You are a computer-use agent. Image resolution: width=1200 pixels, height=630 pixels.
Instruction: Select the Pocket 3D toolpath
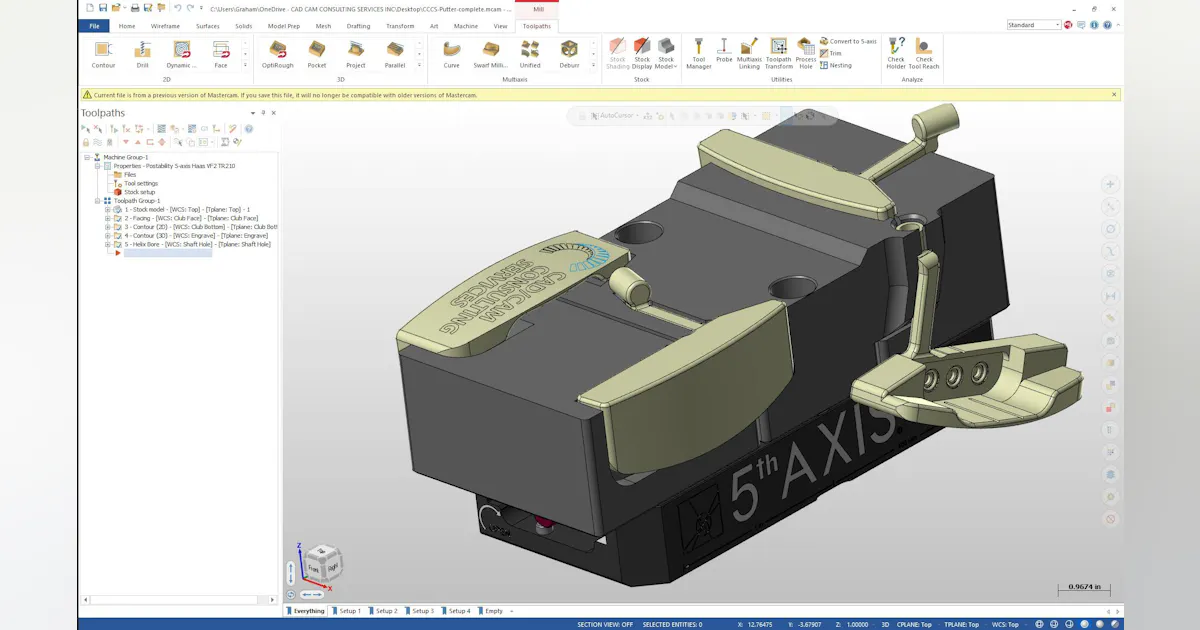[317, 54]
